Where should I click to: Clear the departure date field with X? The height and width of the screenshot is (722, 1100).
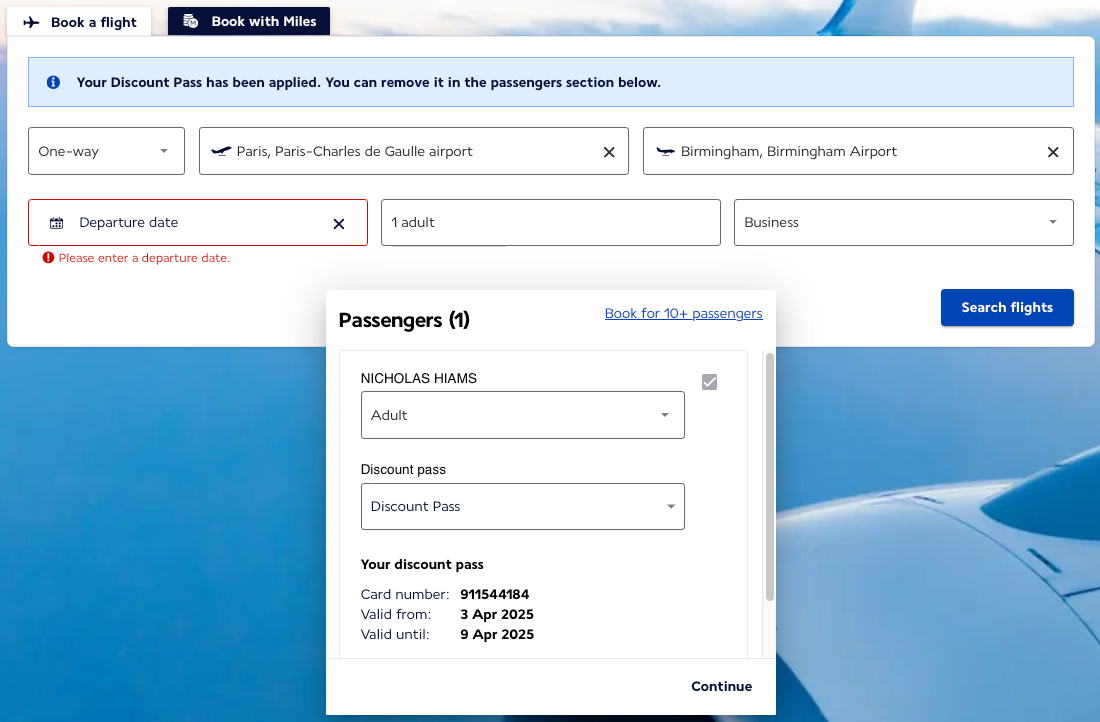339,224
